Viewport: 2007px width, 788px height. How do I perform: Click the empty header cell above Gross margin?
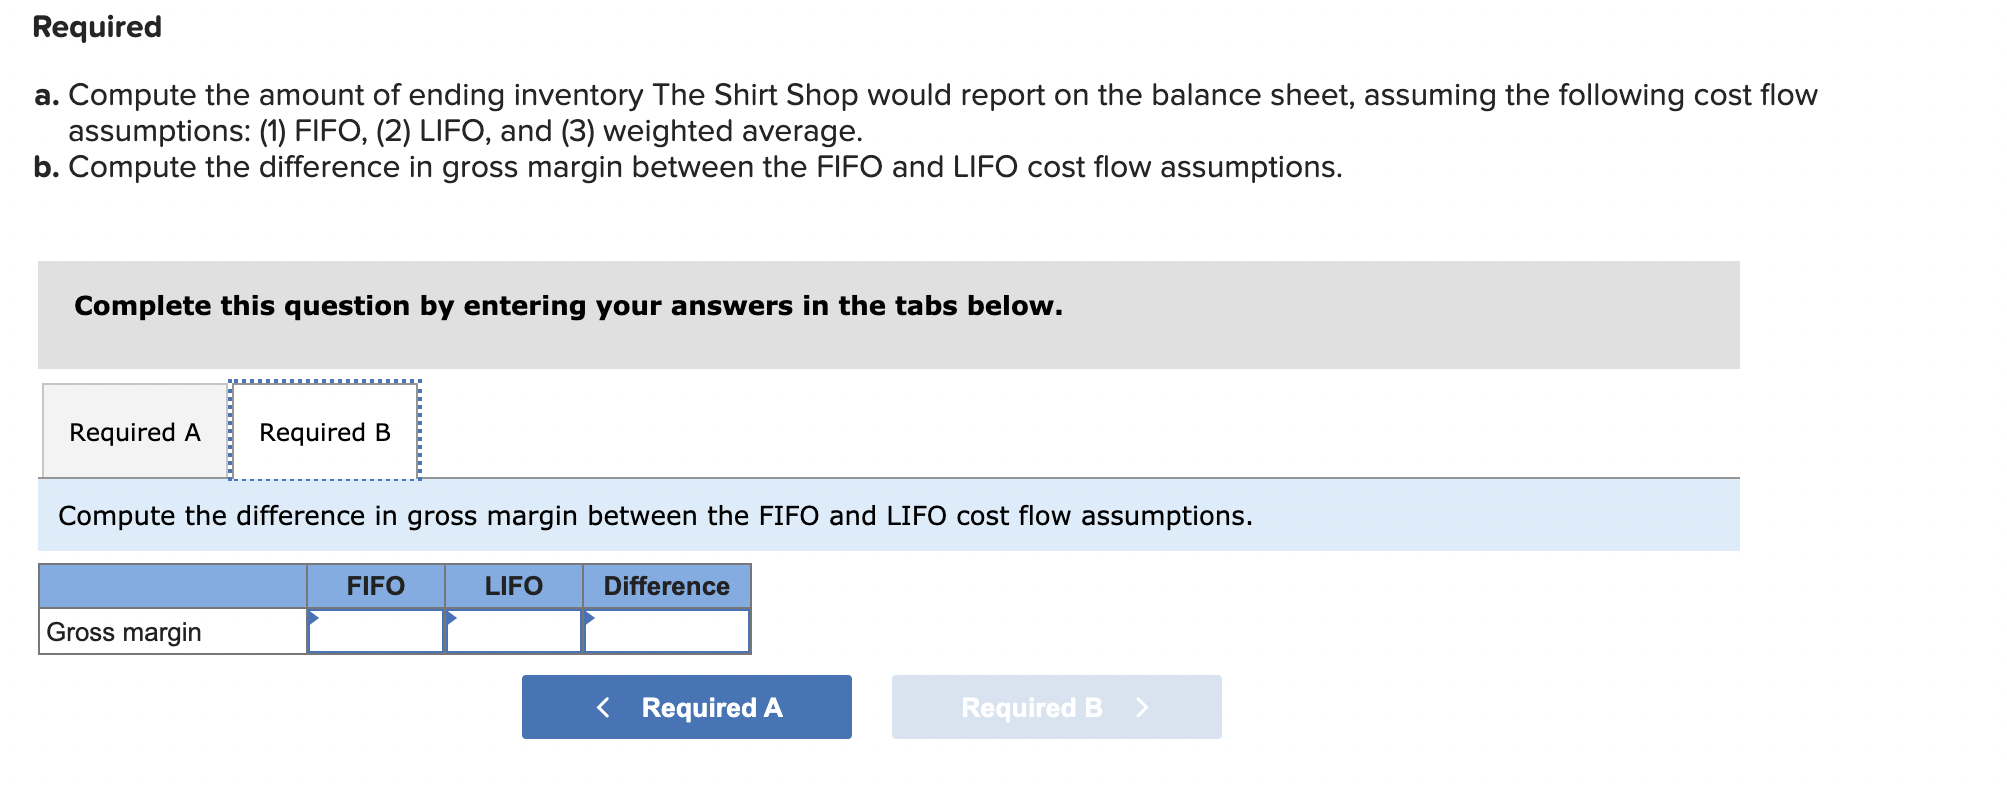(170, 586)
